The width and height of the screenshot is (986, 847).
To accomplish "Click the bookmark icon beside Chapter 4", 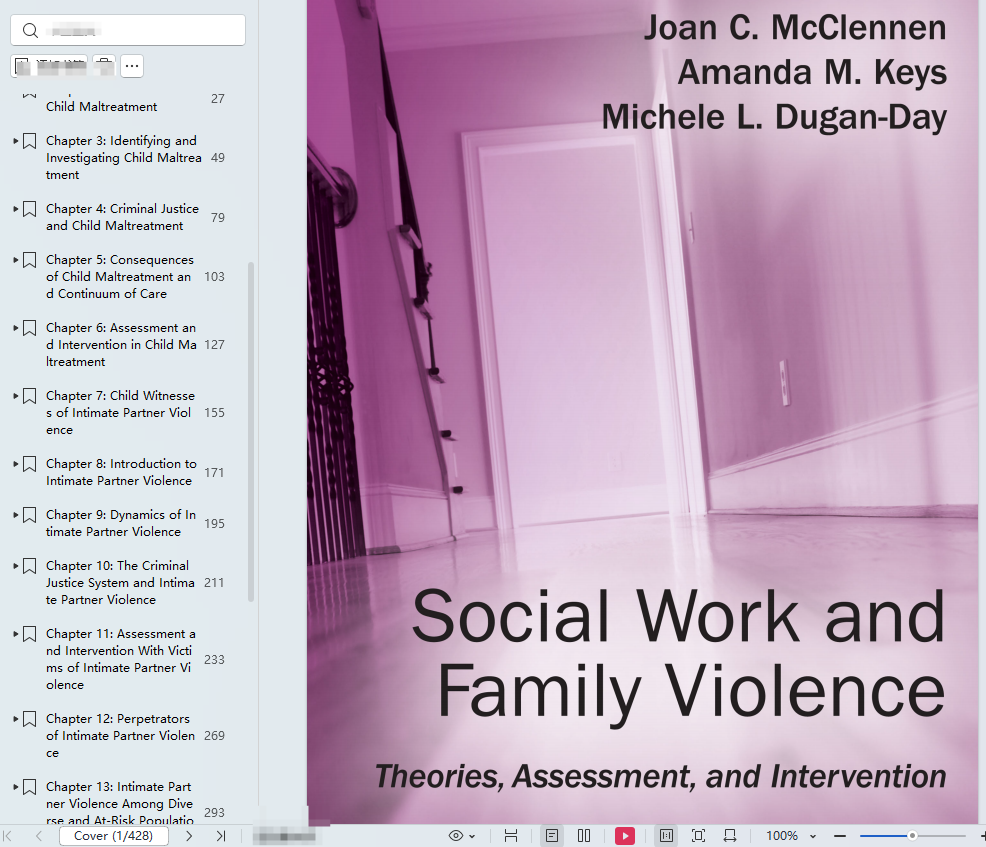I will click(30, 209).
